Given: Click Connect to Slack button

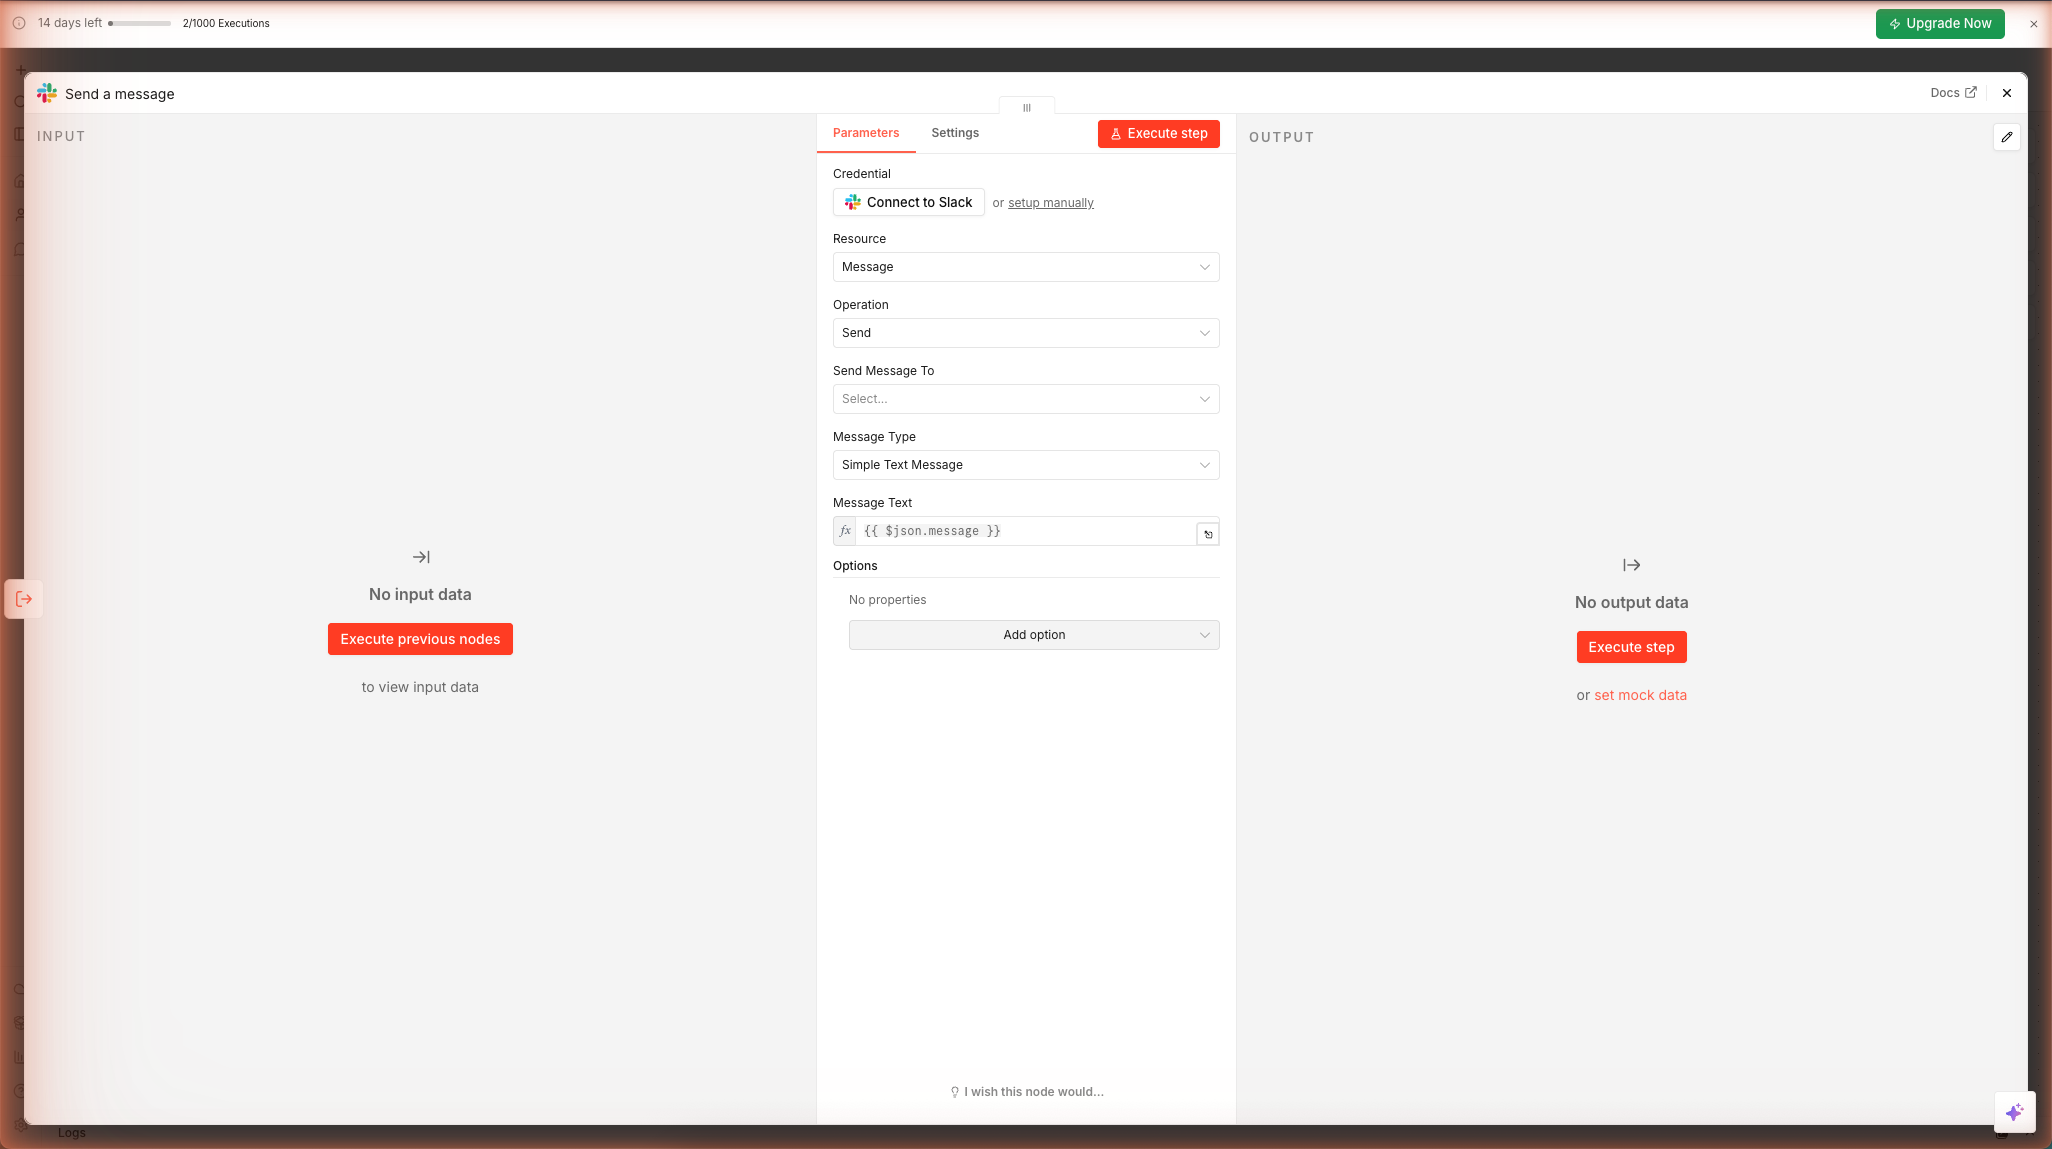Looking at the screenshot, I should (908, 202).
